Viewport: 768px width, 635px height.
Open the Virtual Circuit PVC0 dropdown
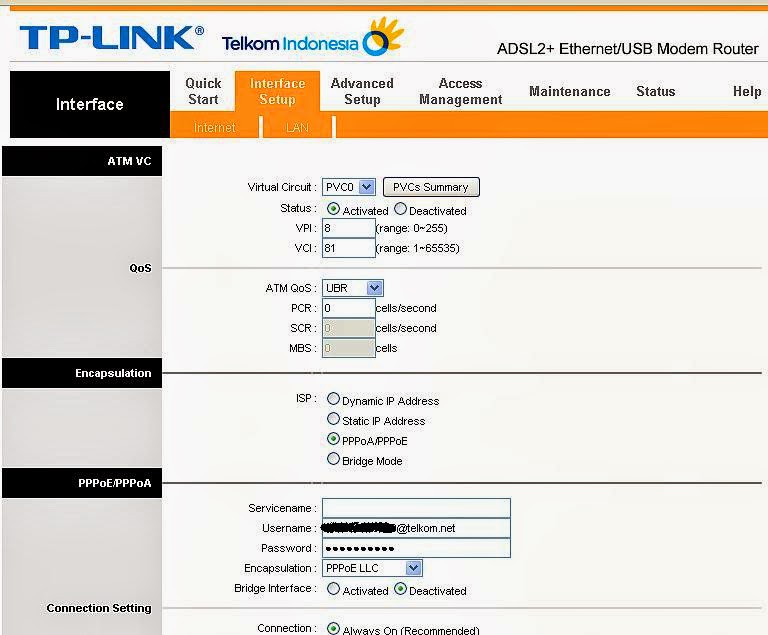(x=349, y=187)
